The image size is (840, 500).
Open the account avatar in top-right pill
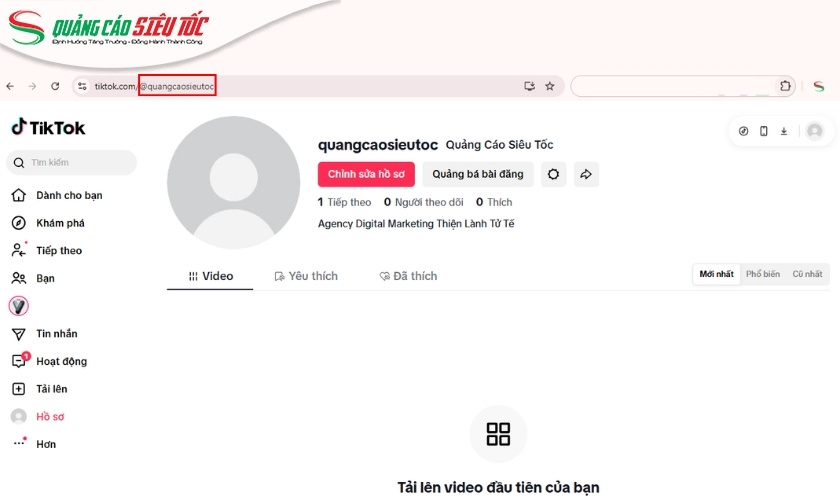(815, 131)
